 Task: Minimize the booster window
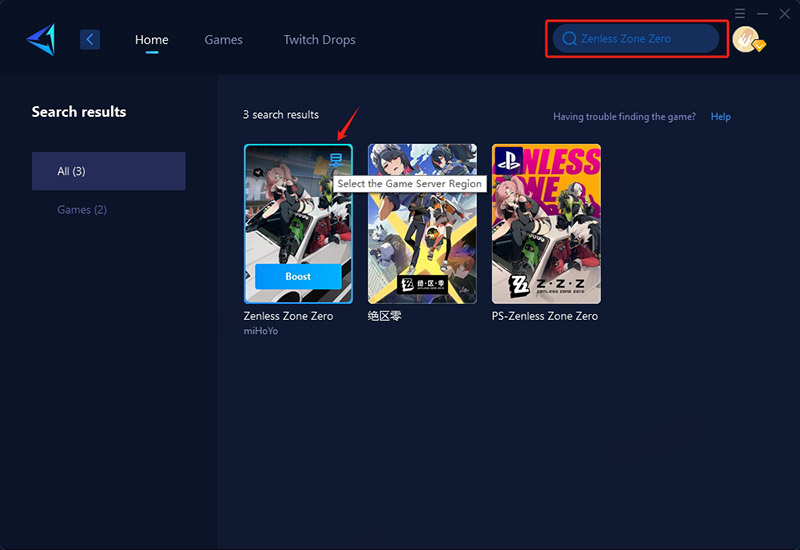[762, 13]
